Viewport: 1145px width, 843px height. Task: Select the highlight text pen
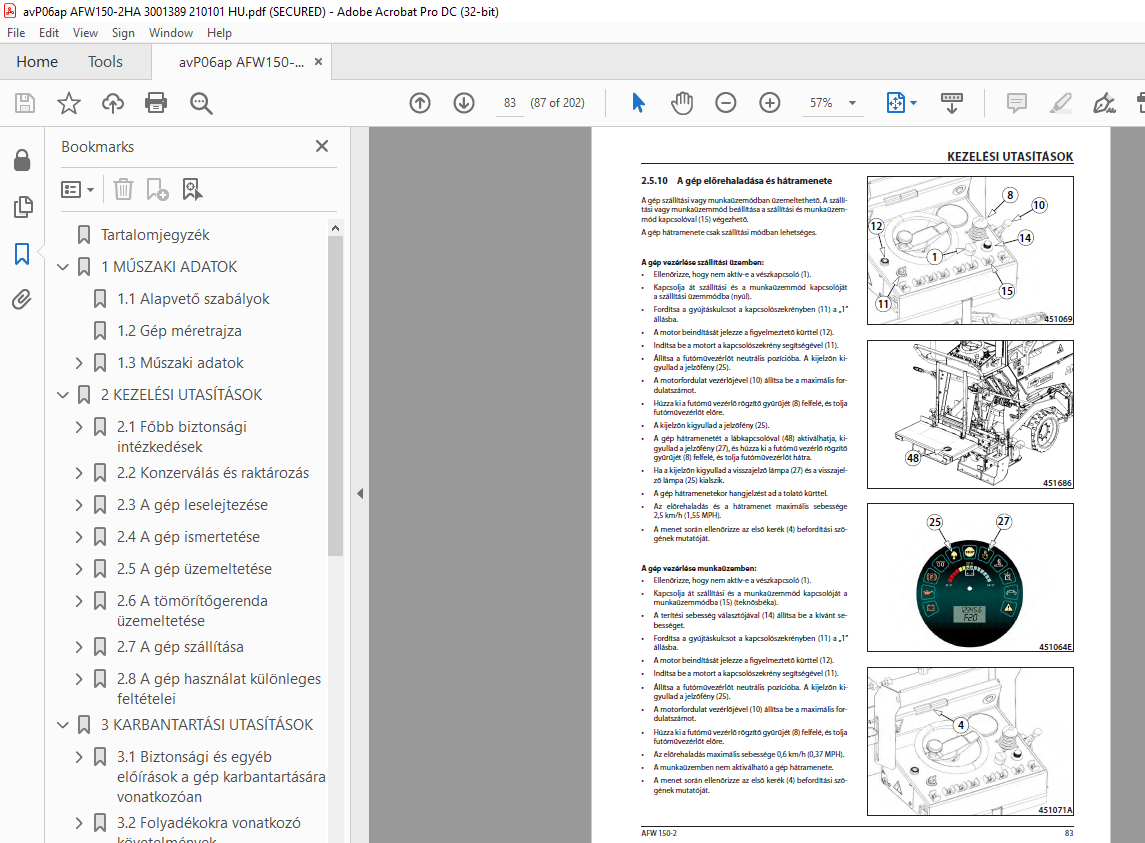point(1060,103)
